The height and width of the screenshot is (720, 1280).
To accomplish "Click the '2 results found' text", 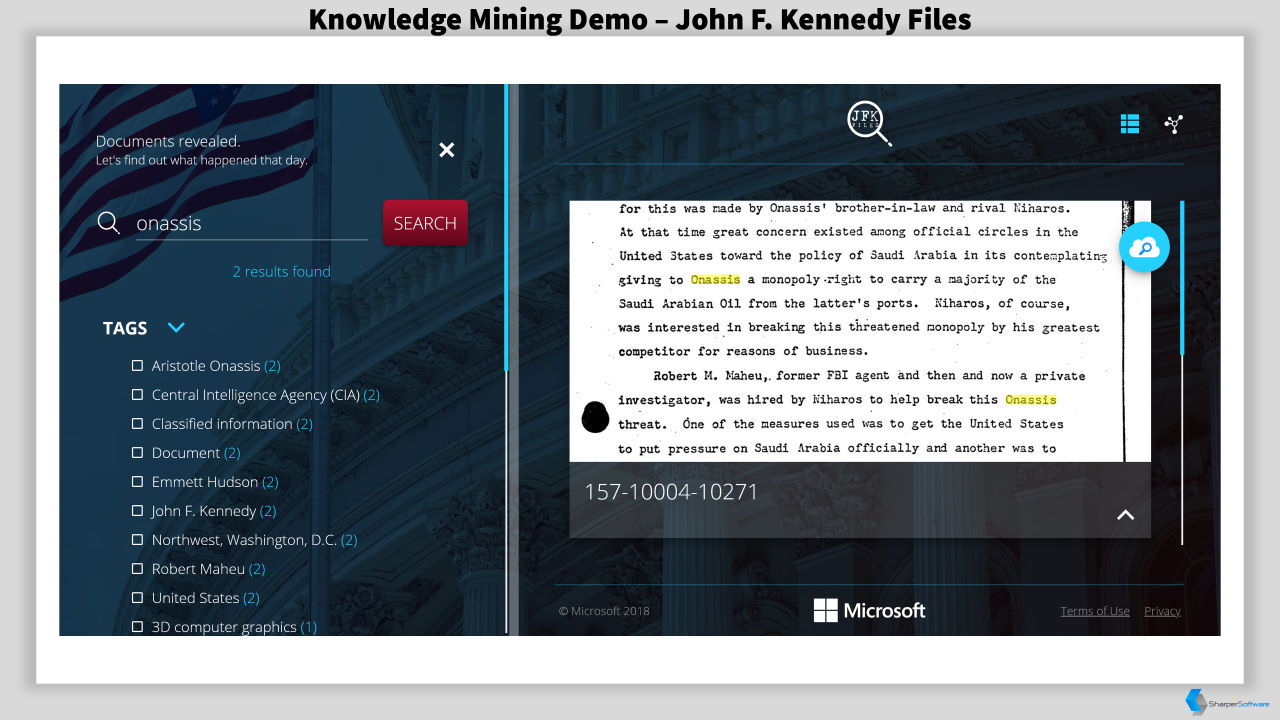I will tap(281, 272).
